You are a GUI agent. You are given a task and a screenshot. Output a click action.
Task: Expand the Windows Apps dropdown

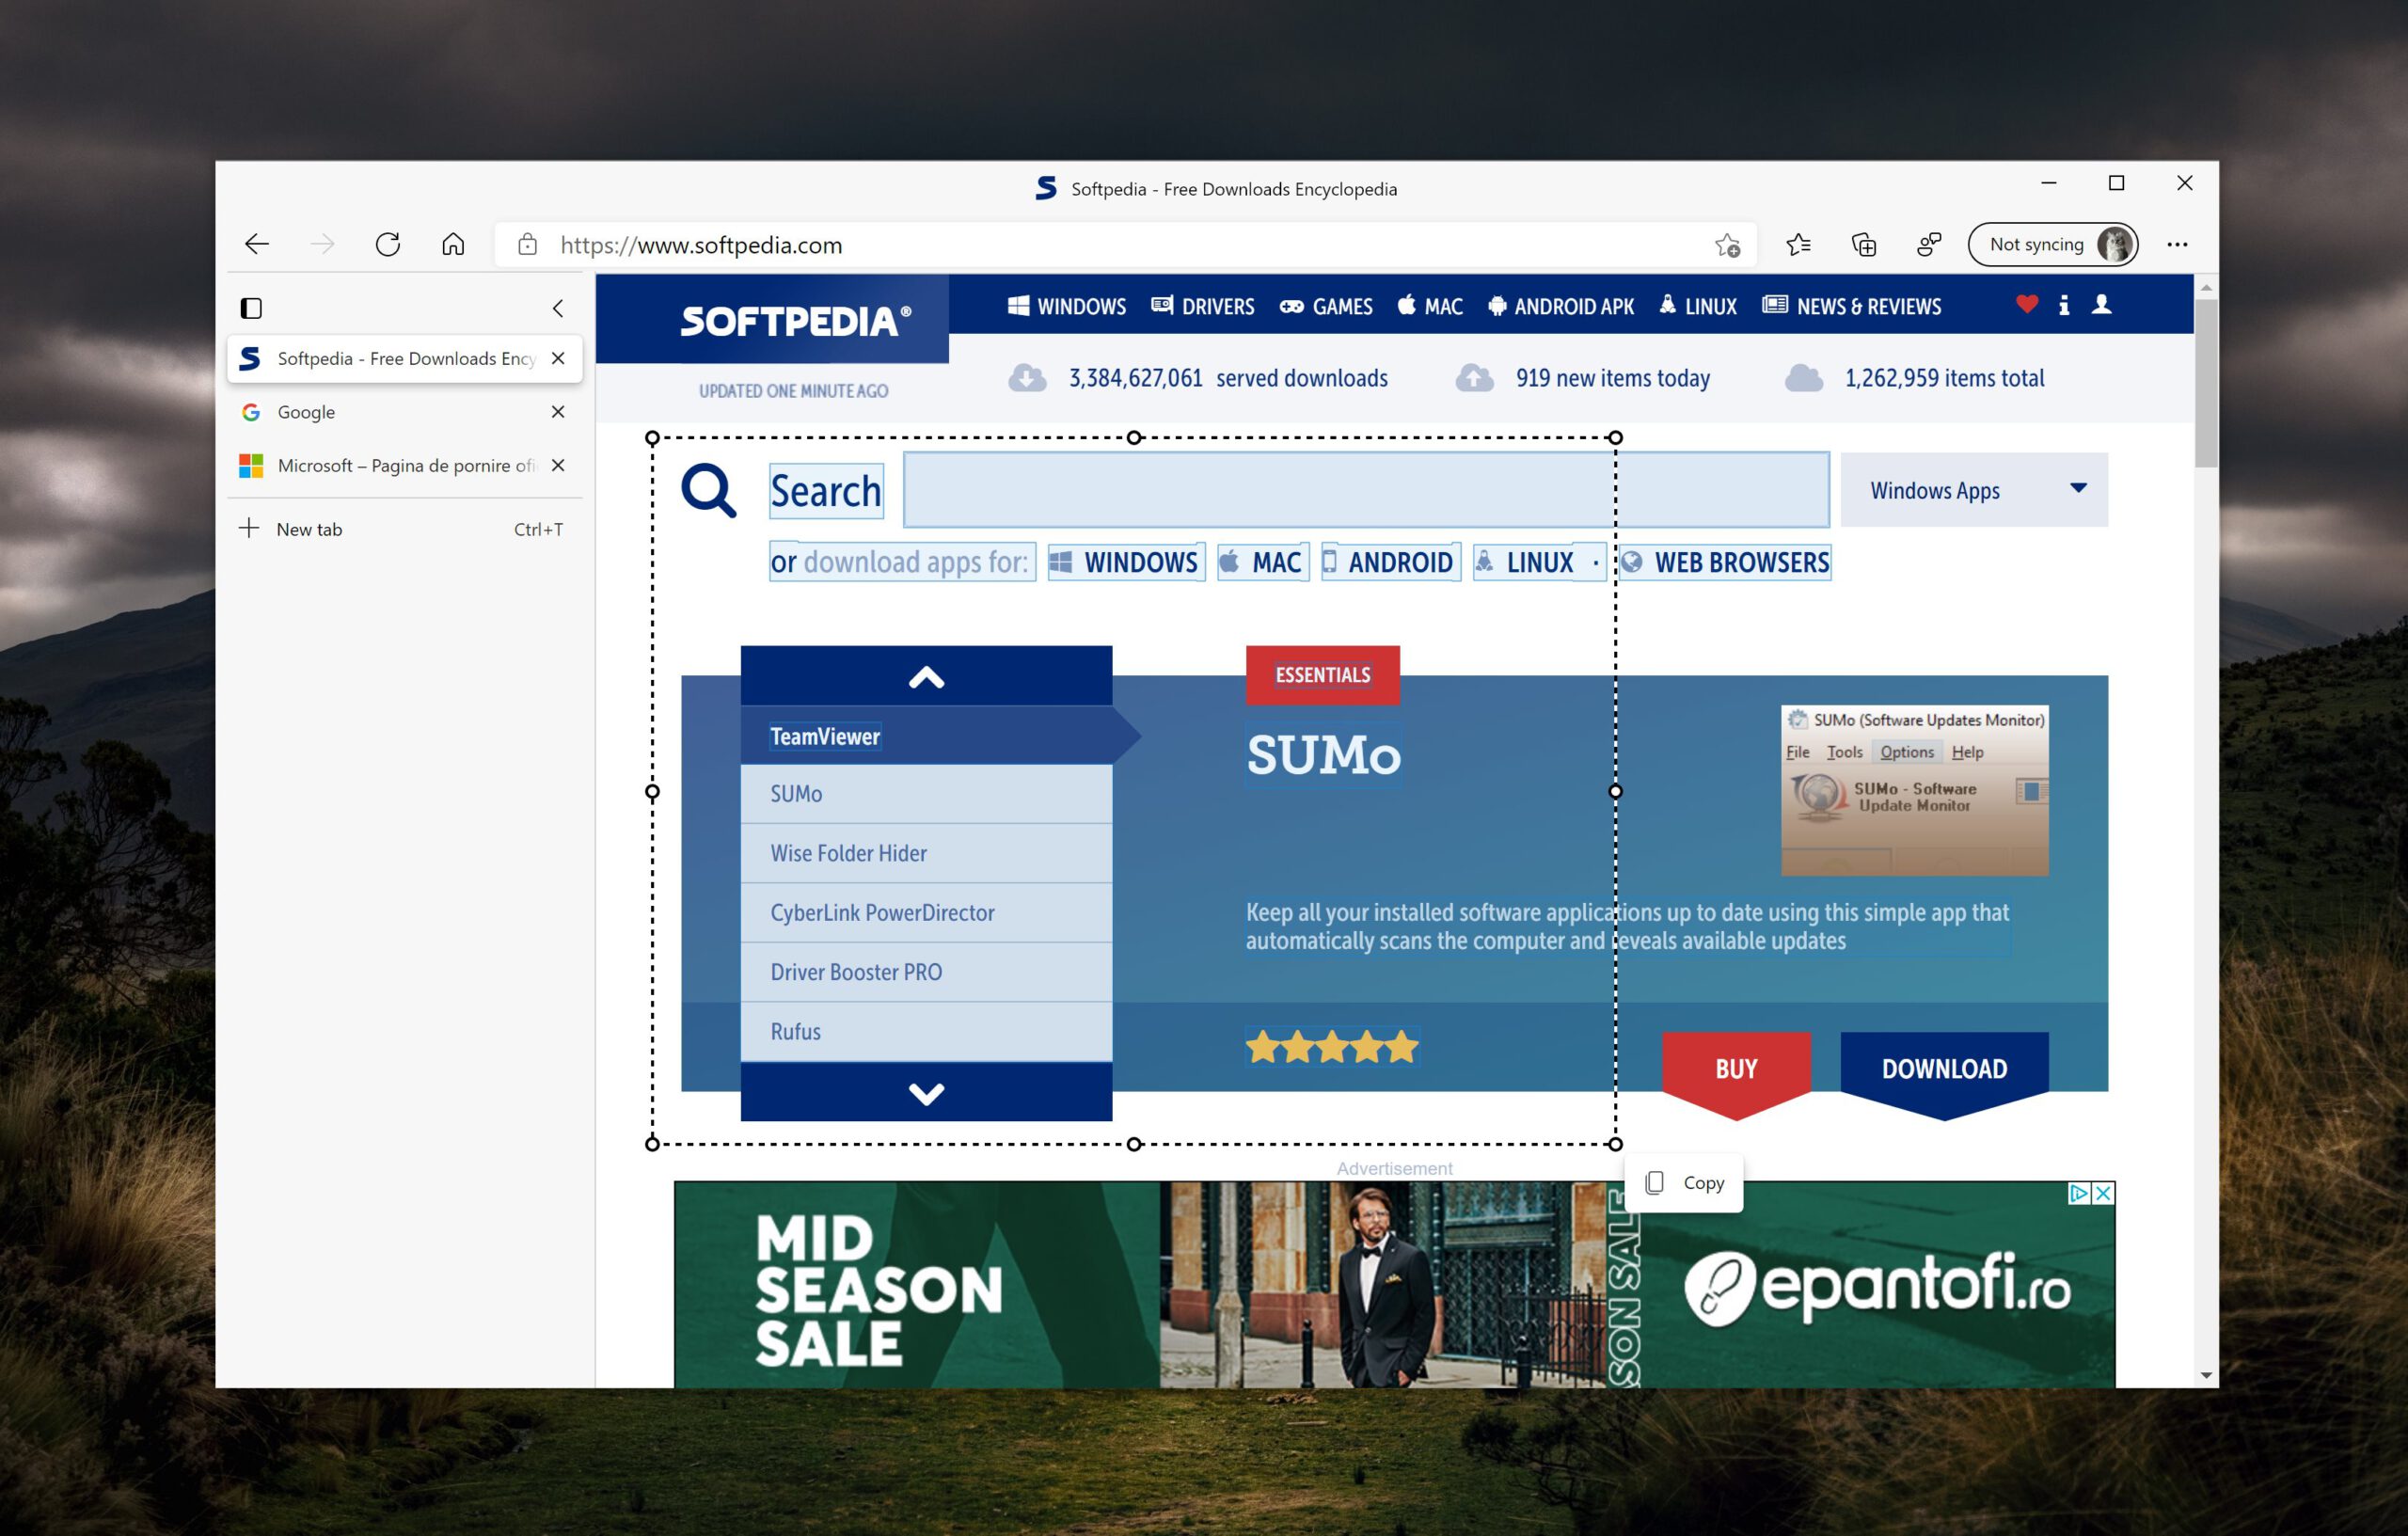click(1974, 490)
